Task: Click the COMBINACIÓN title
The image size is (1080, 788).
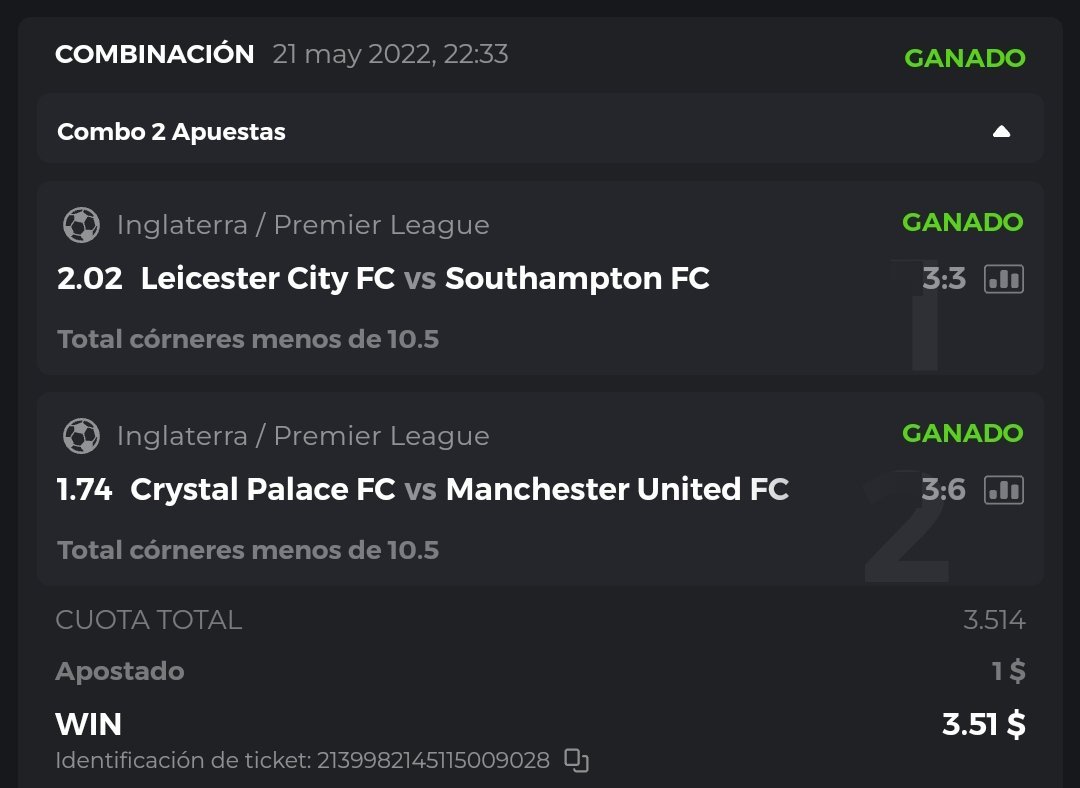Action: 155,54
